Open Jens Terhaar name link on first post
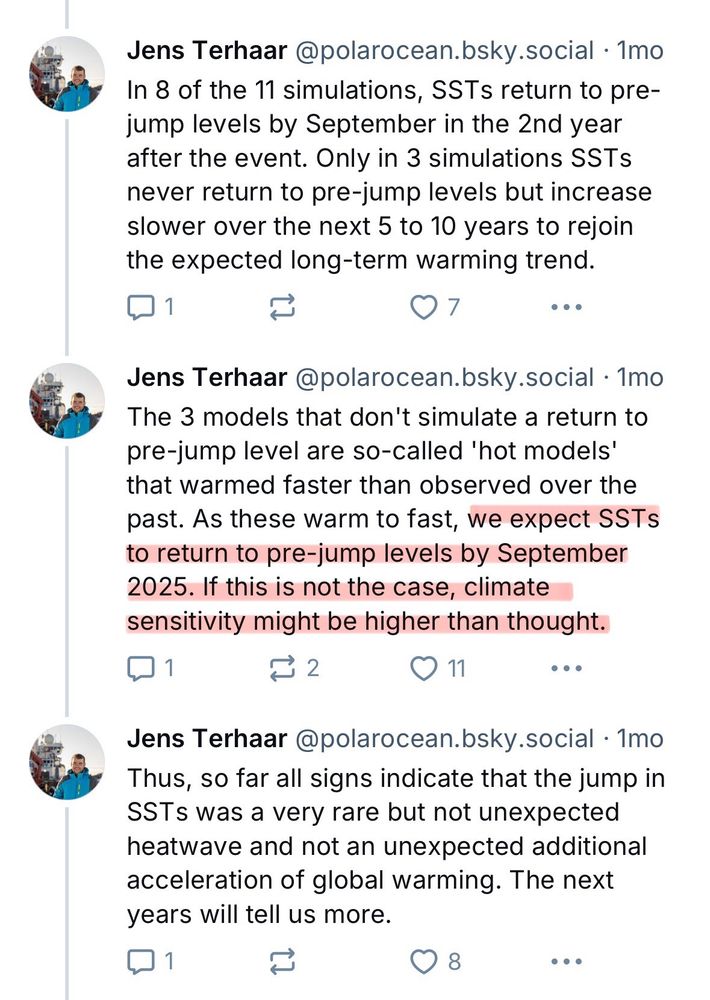710x1000 pixels. point(207,50)
